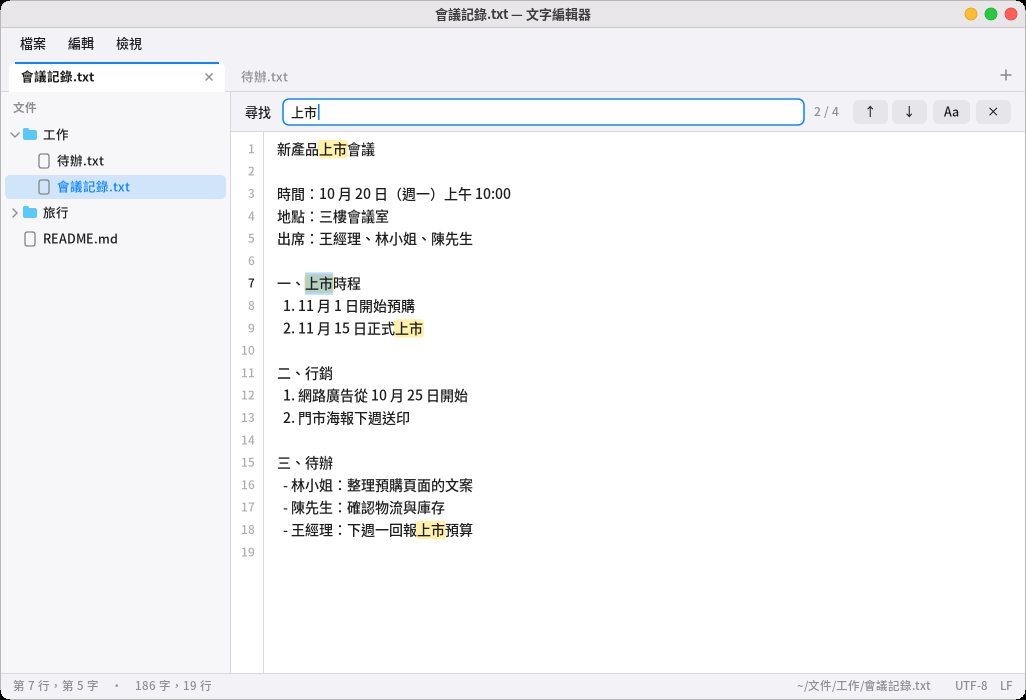Close the find bar

coord(993,112)
